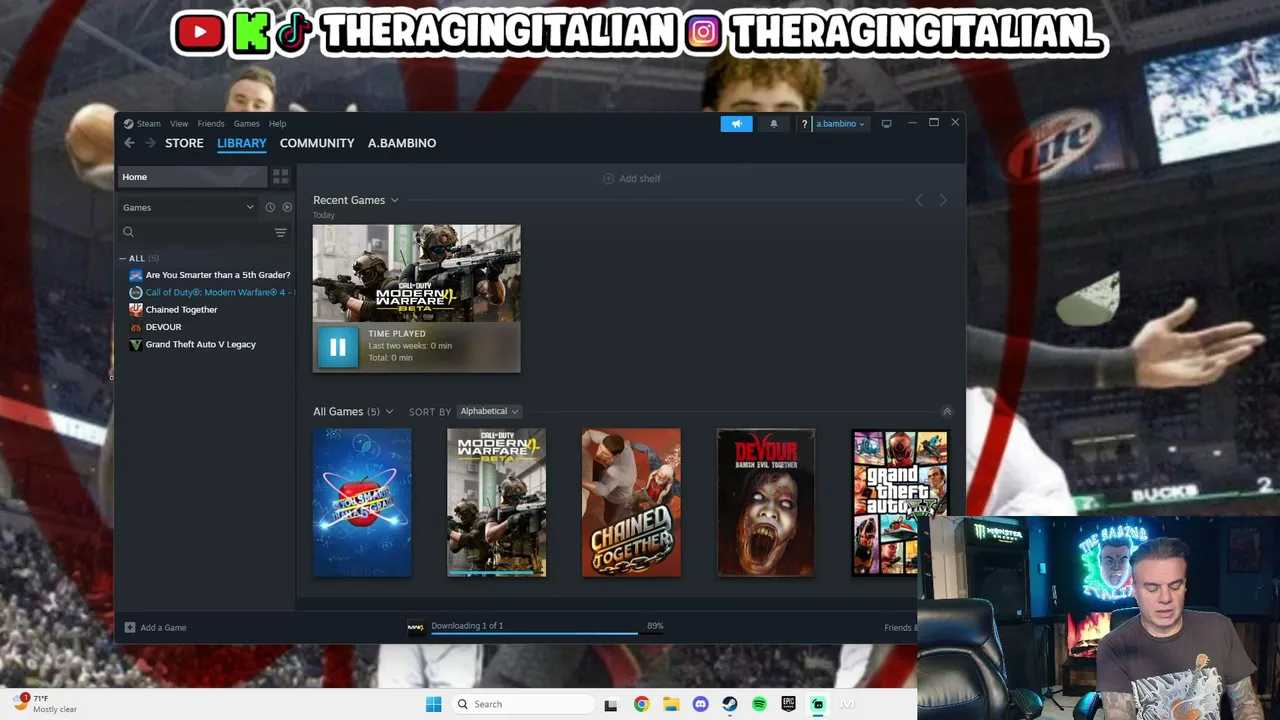This screenshot has height=720, width=1280.
Task: Toggle the ready-to-play filter icon
Action: point(287,207)
